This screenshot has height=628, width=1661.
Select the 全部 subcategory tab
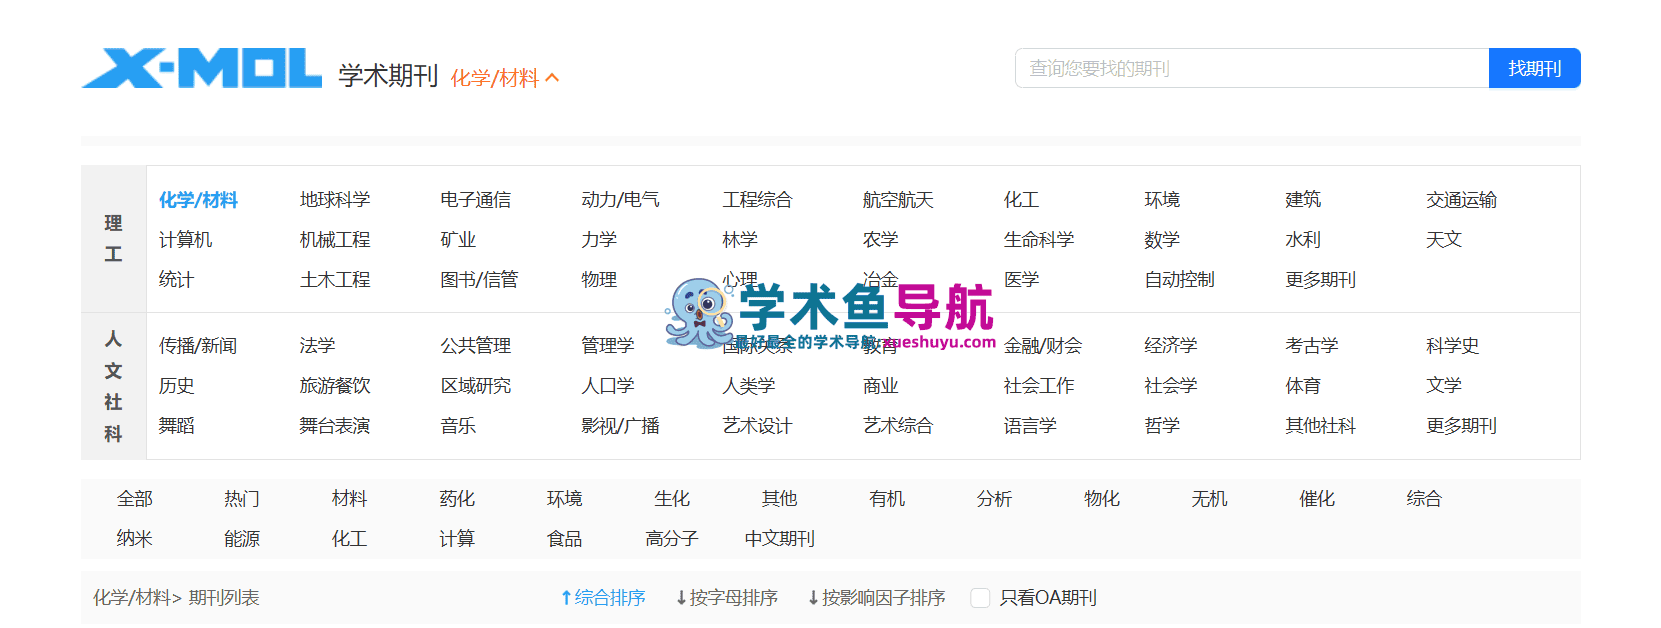[134, 499]
